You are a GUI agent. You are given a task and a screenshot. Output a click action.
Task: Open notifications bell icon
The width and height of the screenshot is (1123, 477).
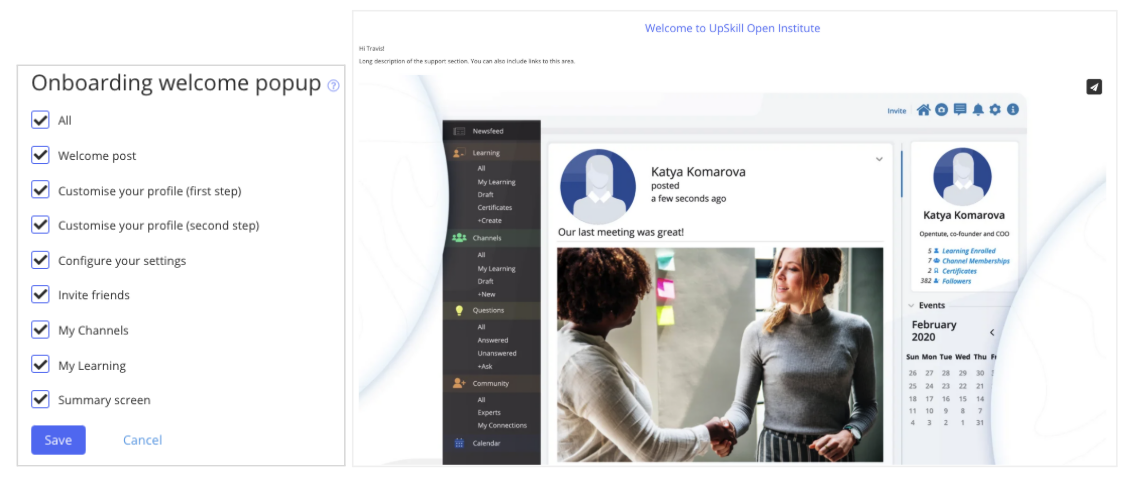click(978, 110)
